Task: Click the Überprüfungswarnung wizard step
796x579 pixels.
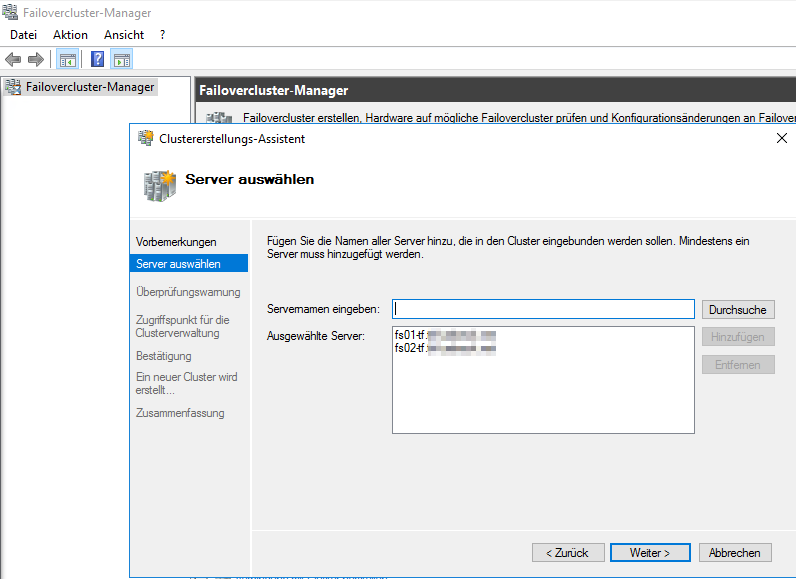Action: (188, 292)
